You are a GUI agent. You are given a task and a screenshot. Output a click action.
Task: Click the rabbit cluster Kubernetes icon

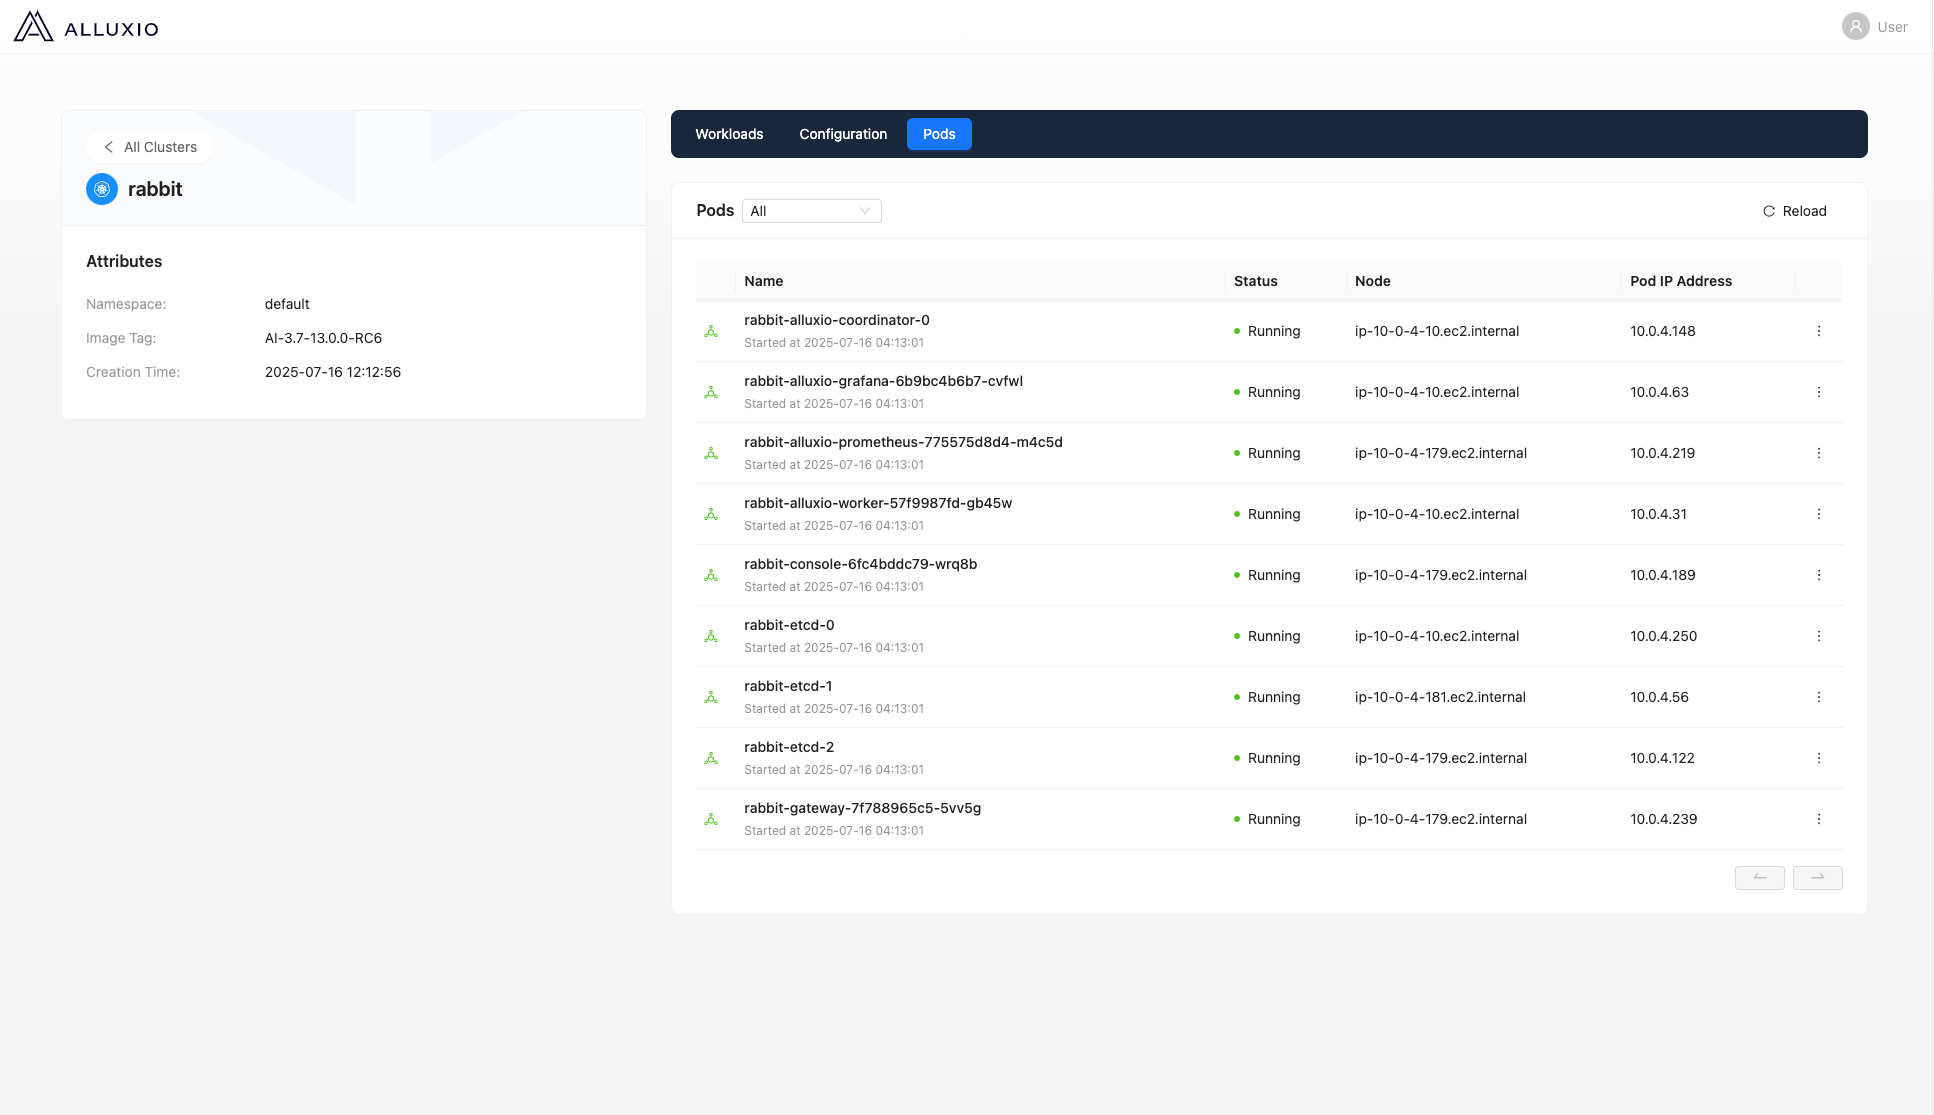point(102,189)
